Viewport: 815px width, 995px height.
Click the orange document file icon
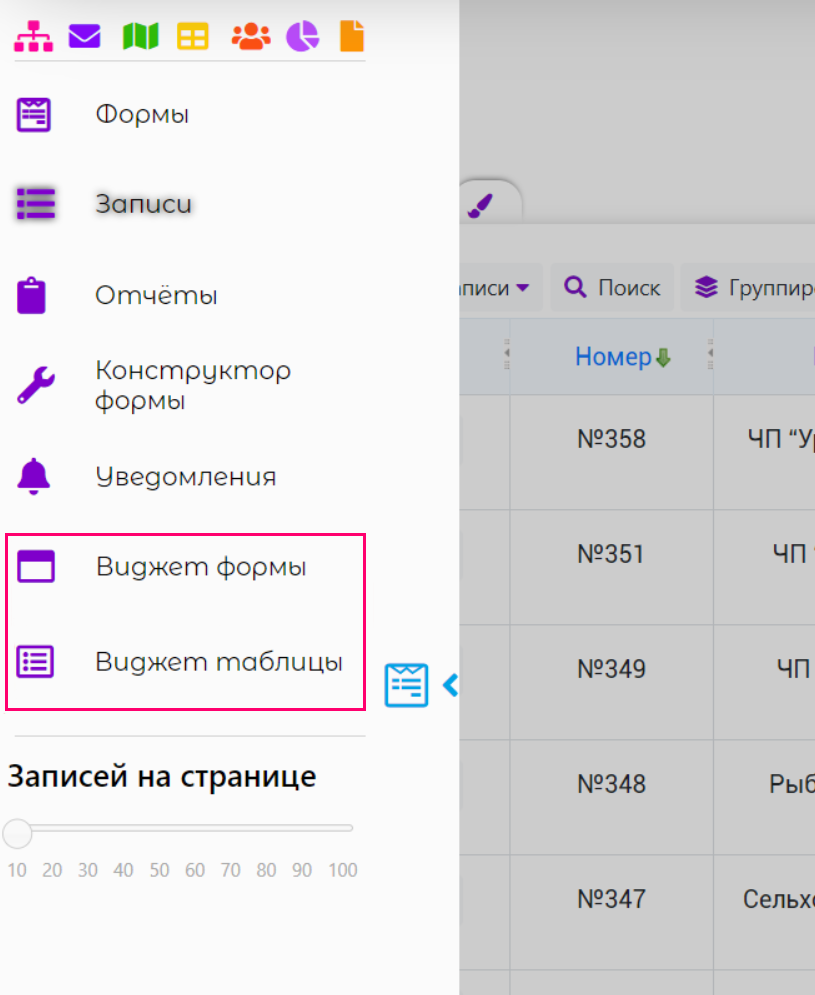click(352, 37)
